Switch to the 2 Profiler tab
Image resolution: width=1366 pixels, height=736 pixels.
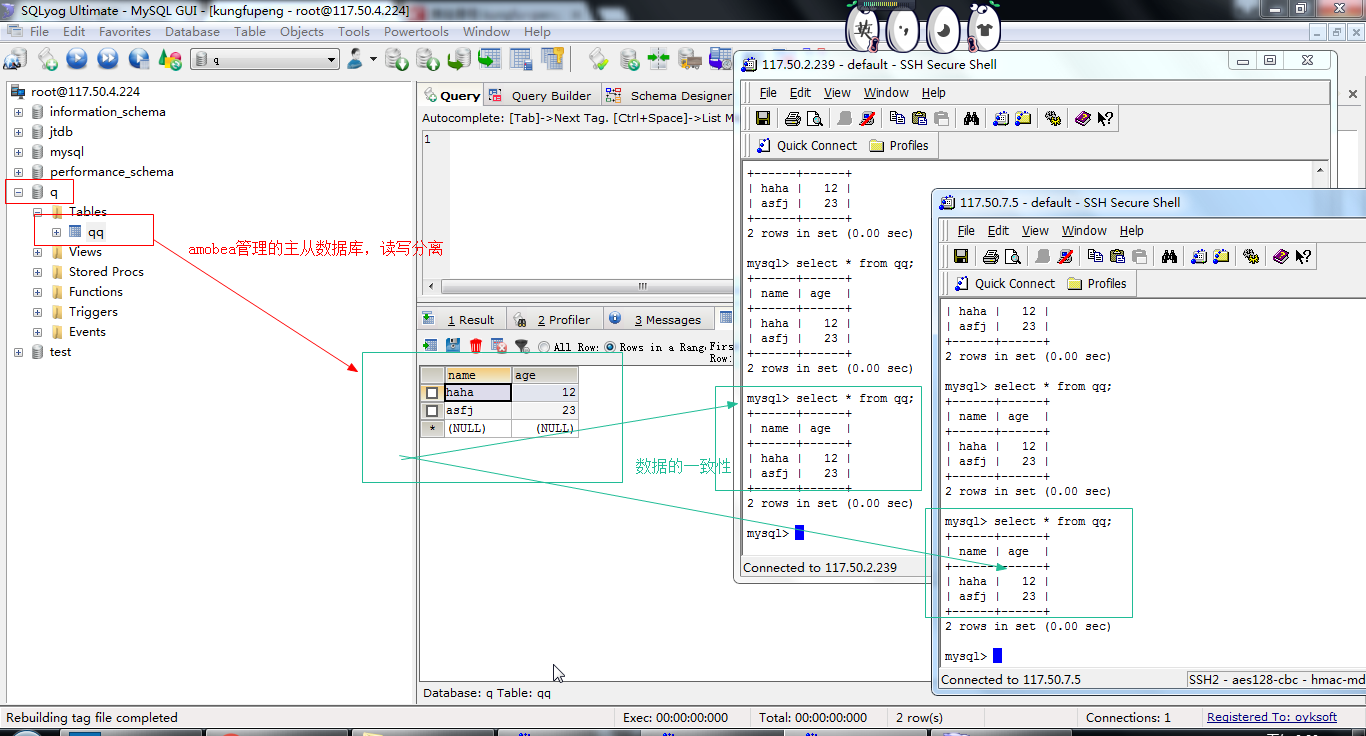point(553,320)
